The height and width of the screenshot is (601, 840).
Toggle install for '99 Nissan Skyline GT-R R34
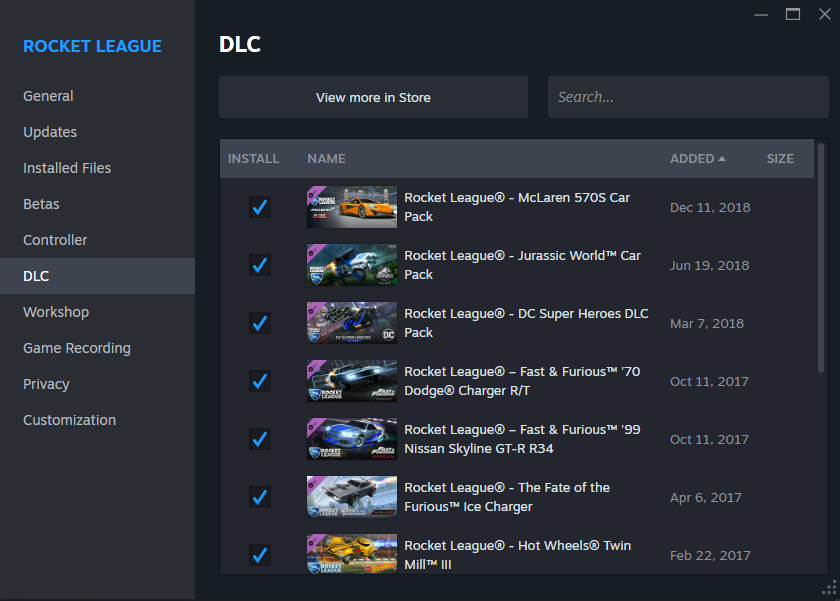pyautogui.click(x=259, y=439)
